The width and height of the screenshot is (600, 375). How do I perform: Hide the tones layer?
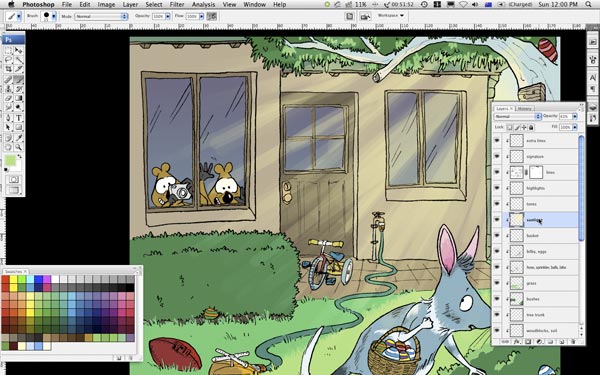point(497,204)
